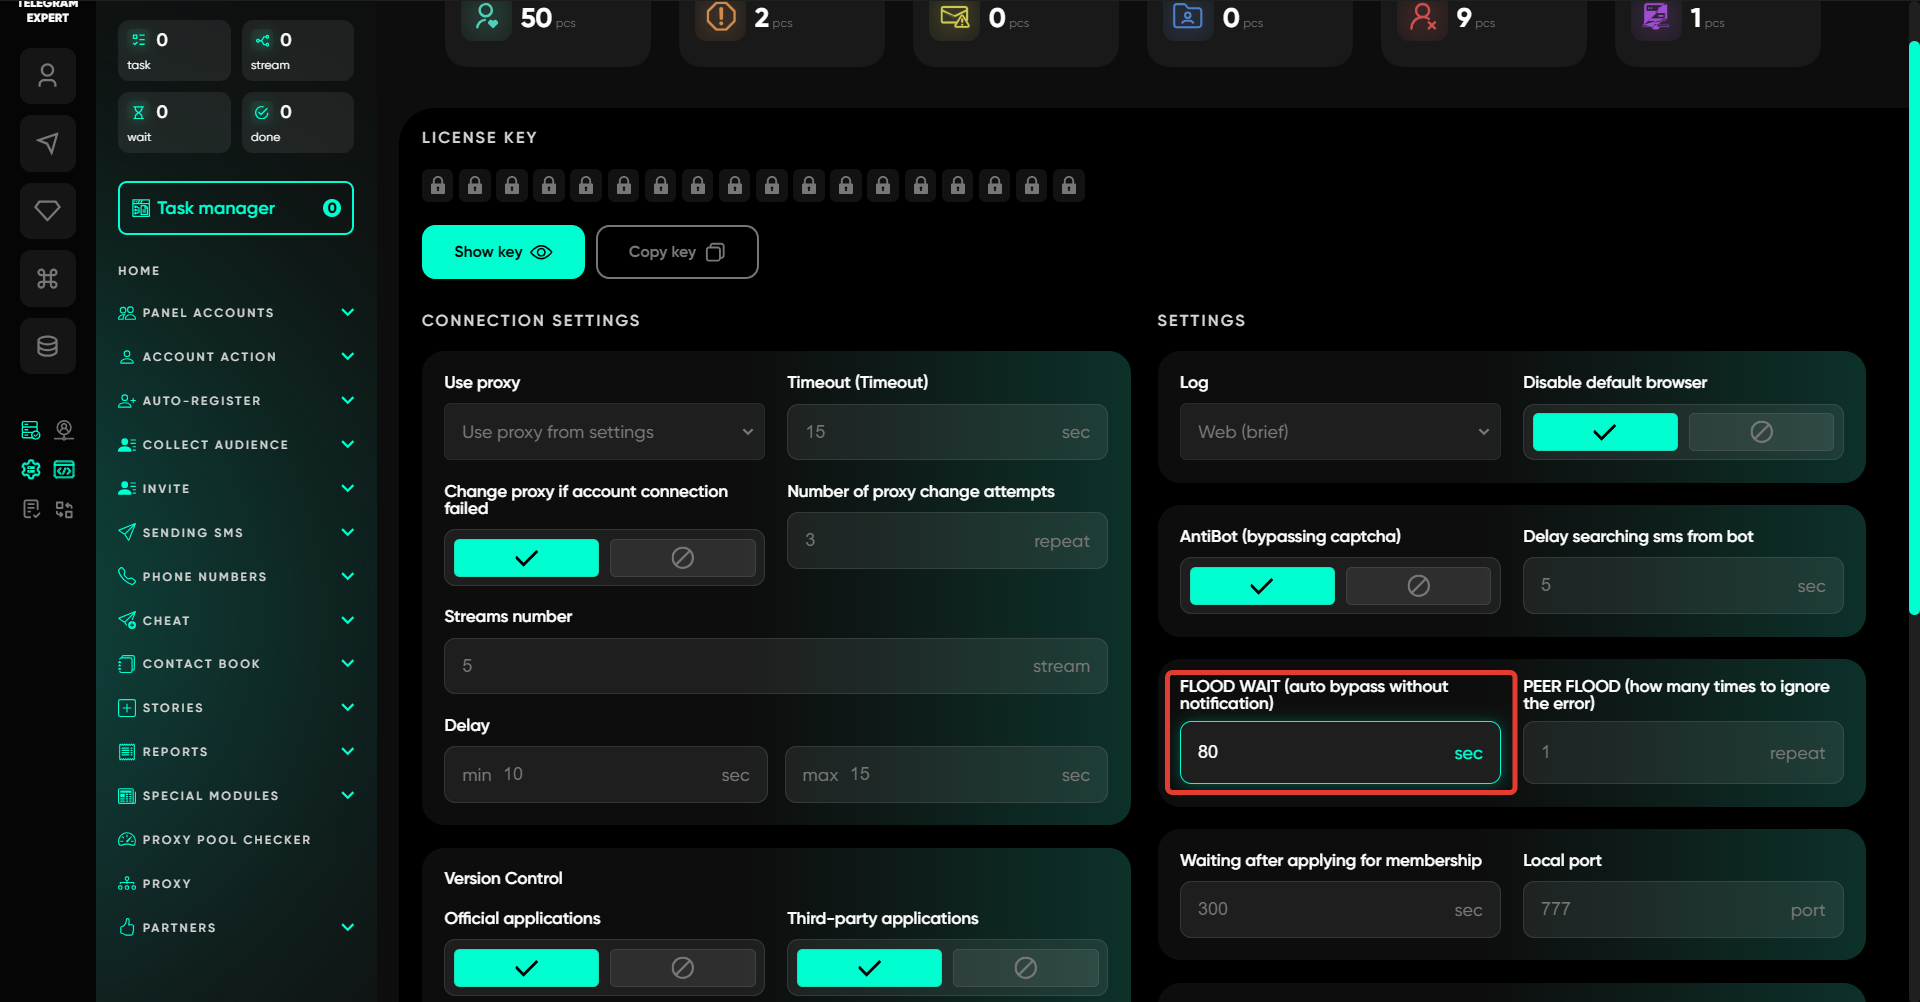Image resolution: width=1920 pixels, height=1002 pixels.
Task: Go to Home in the sidebar
Action: 139,271
